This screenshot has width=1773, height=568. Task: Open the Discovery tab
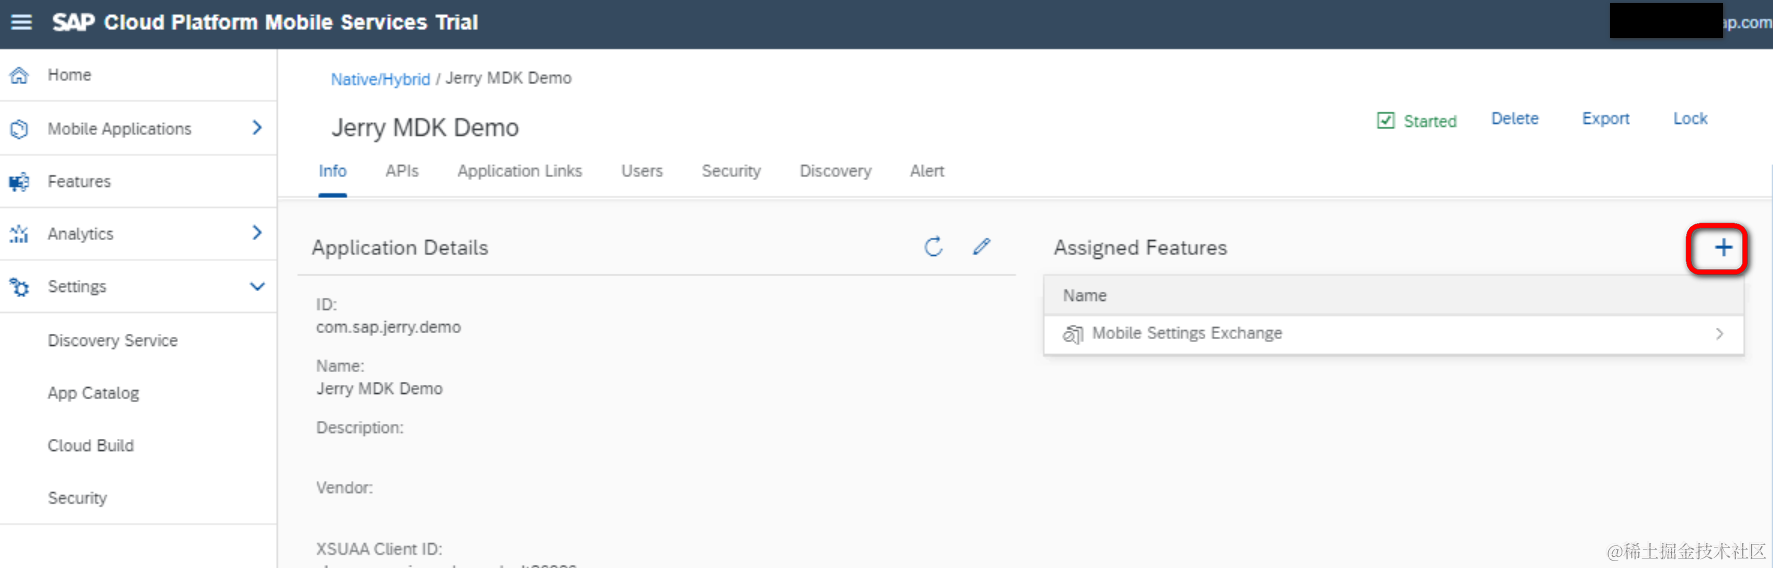[835, 171]
